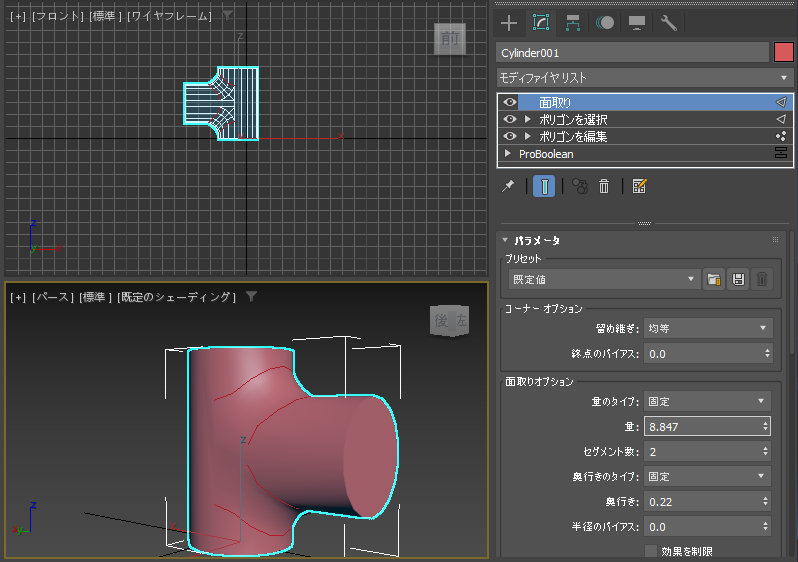798x562 pixels.
Task: Select the 面取り modifier in stack
Action: [645, 102]
